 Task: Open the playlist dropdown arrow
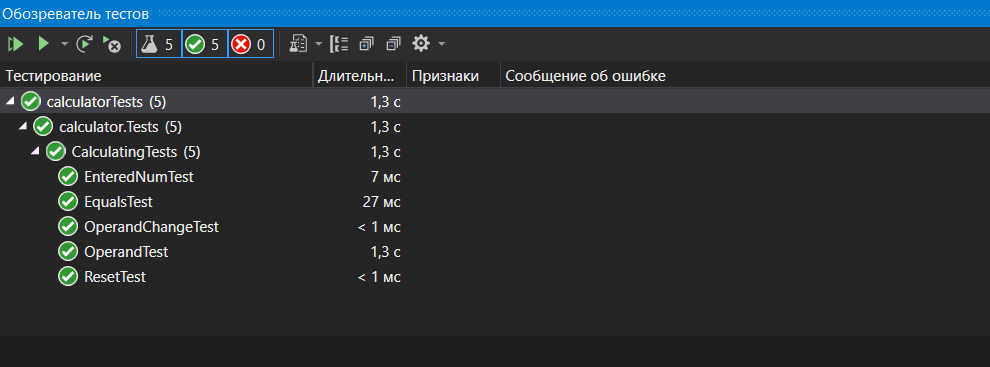318,44
